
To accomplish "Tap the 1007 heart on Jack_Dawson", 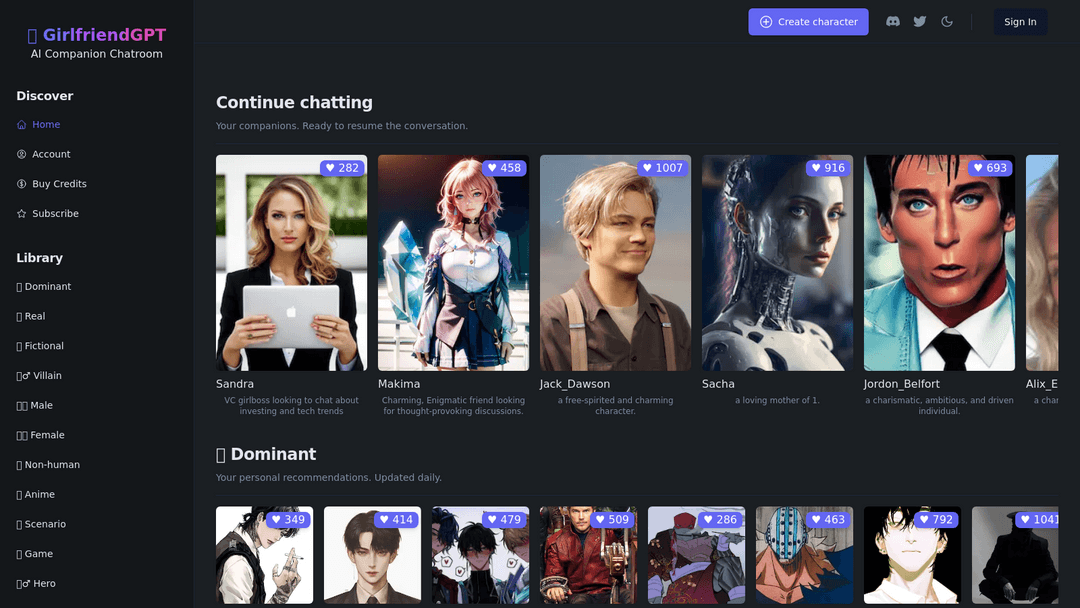I will pyautogui.click(x=661, y=168).
